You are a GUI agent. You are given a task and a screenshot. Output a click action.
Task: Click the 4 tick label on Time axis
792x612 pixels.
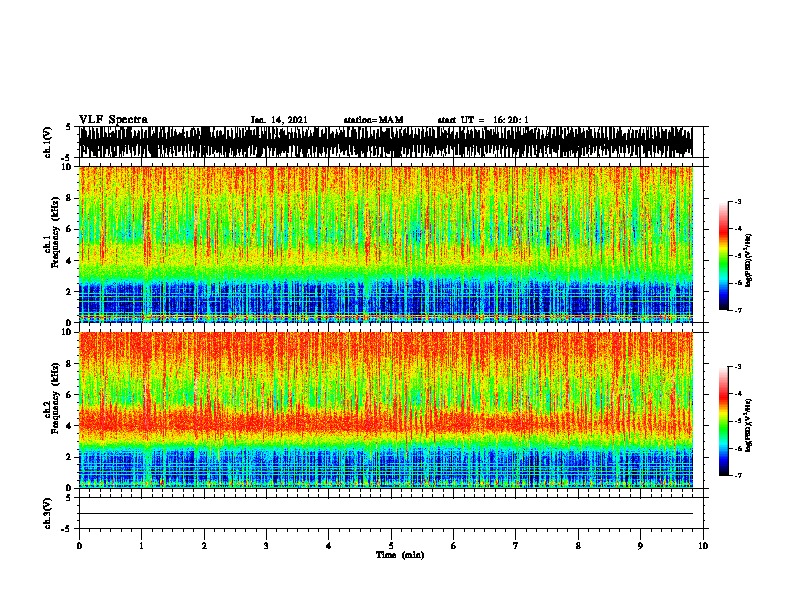point(329,546)
